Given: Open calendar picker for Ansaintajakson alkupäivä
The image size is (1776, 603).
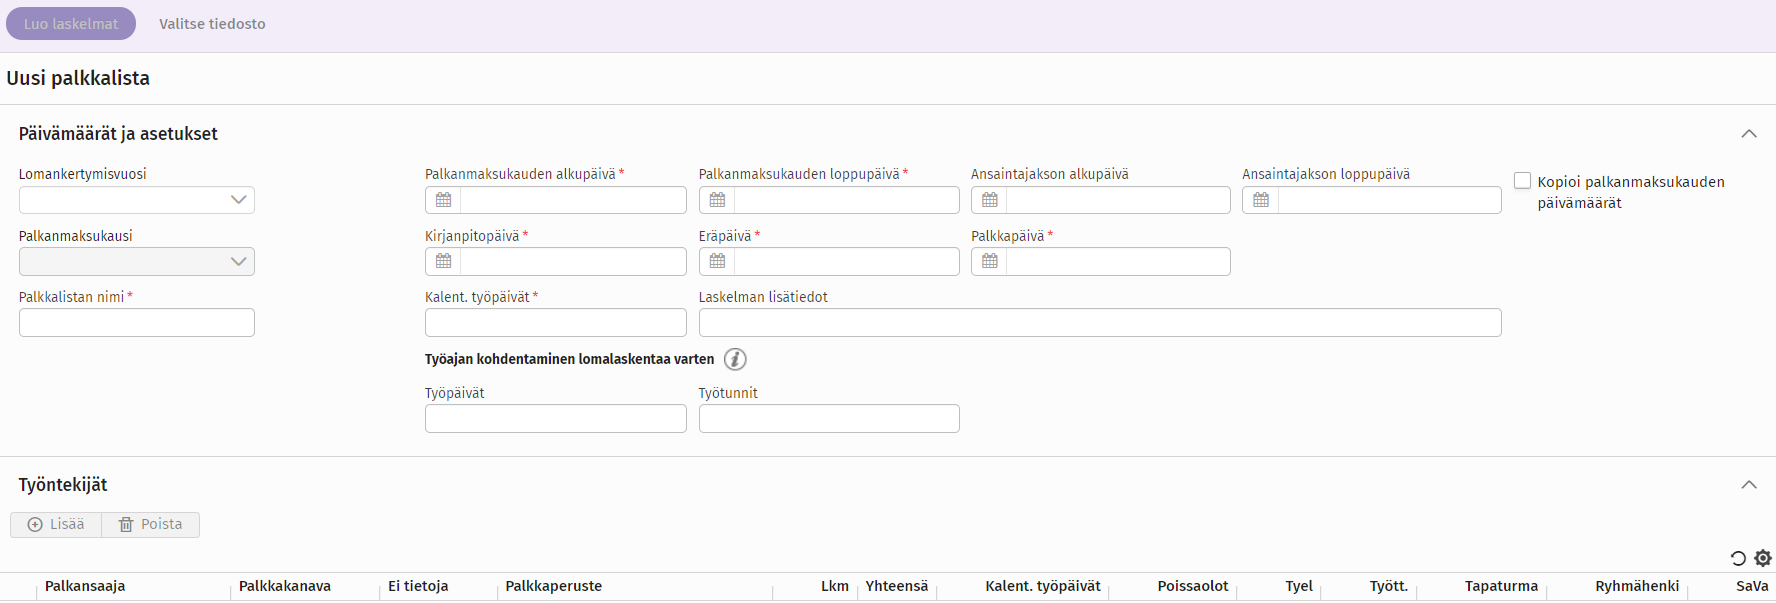Looking at the screenshot, I should tap(989, 200).
